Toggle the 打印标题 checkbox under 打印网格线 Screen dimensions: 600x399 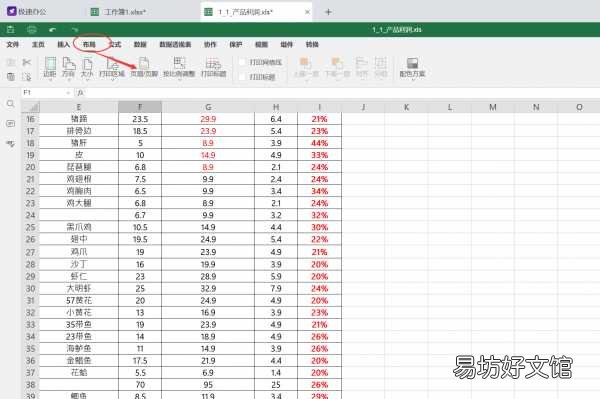pyautogui.click(x=242, y=77)
